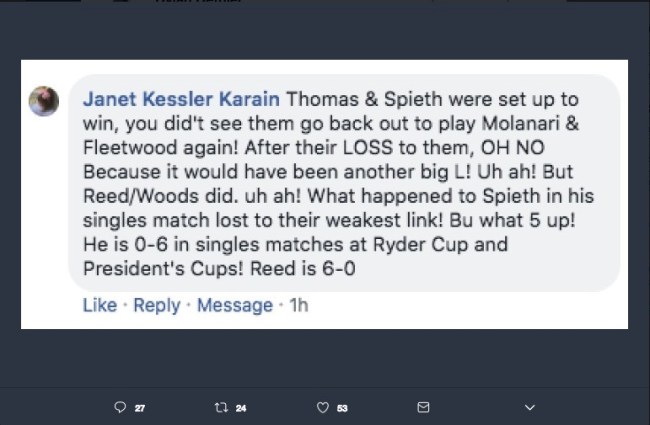Click the Message link under the comment

tap(234, 305)
